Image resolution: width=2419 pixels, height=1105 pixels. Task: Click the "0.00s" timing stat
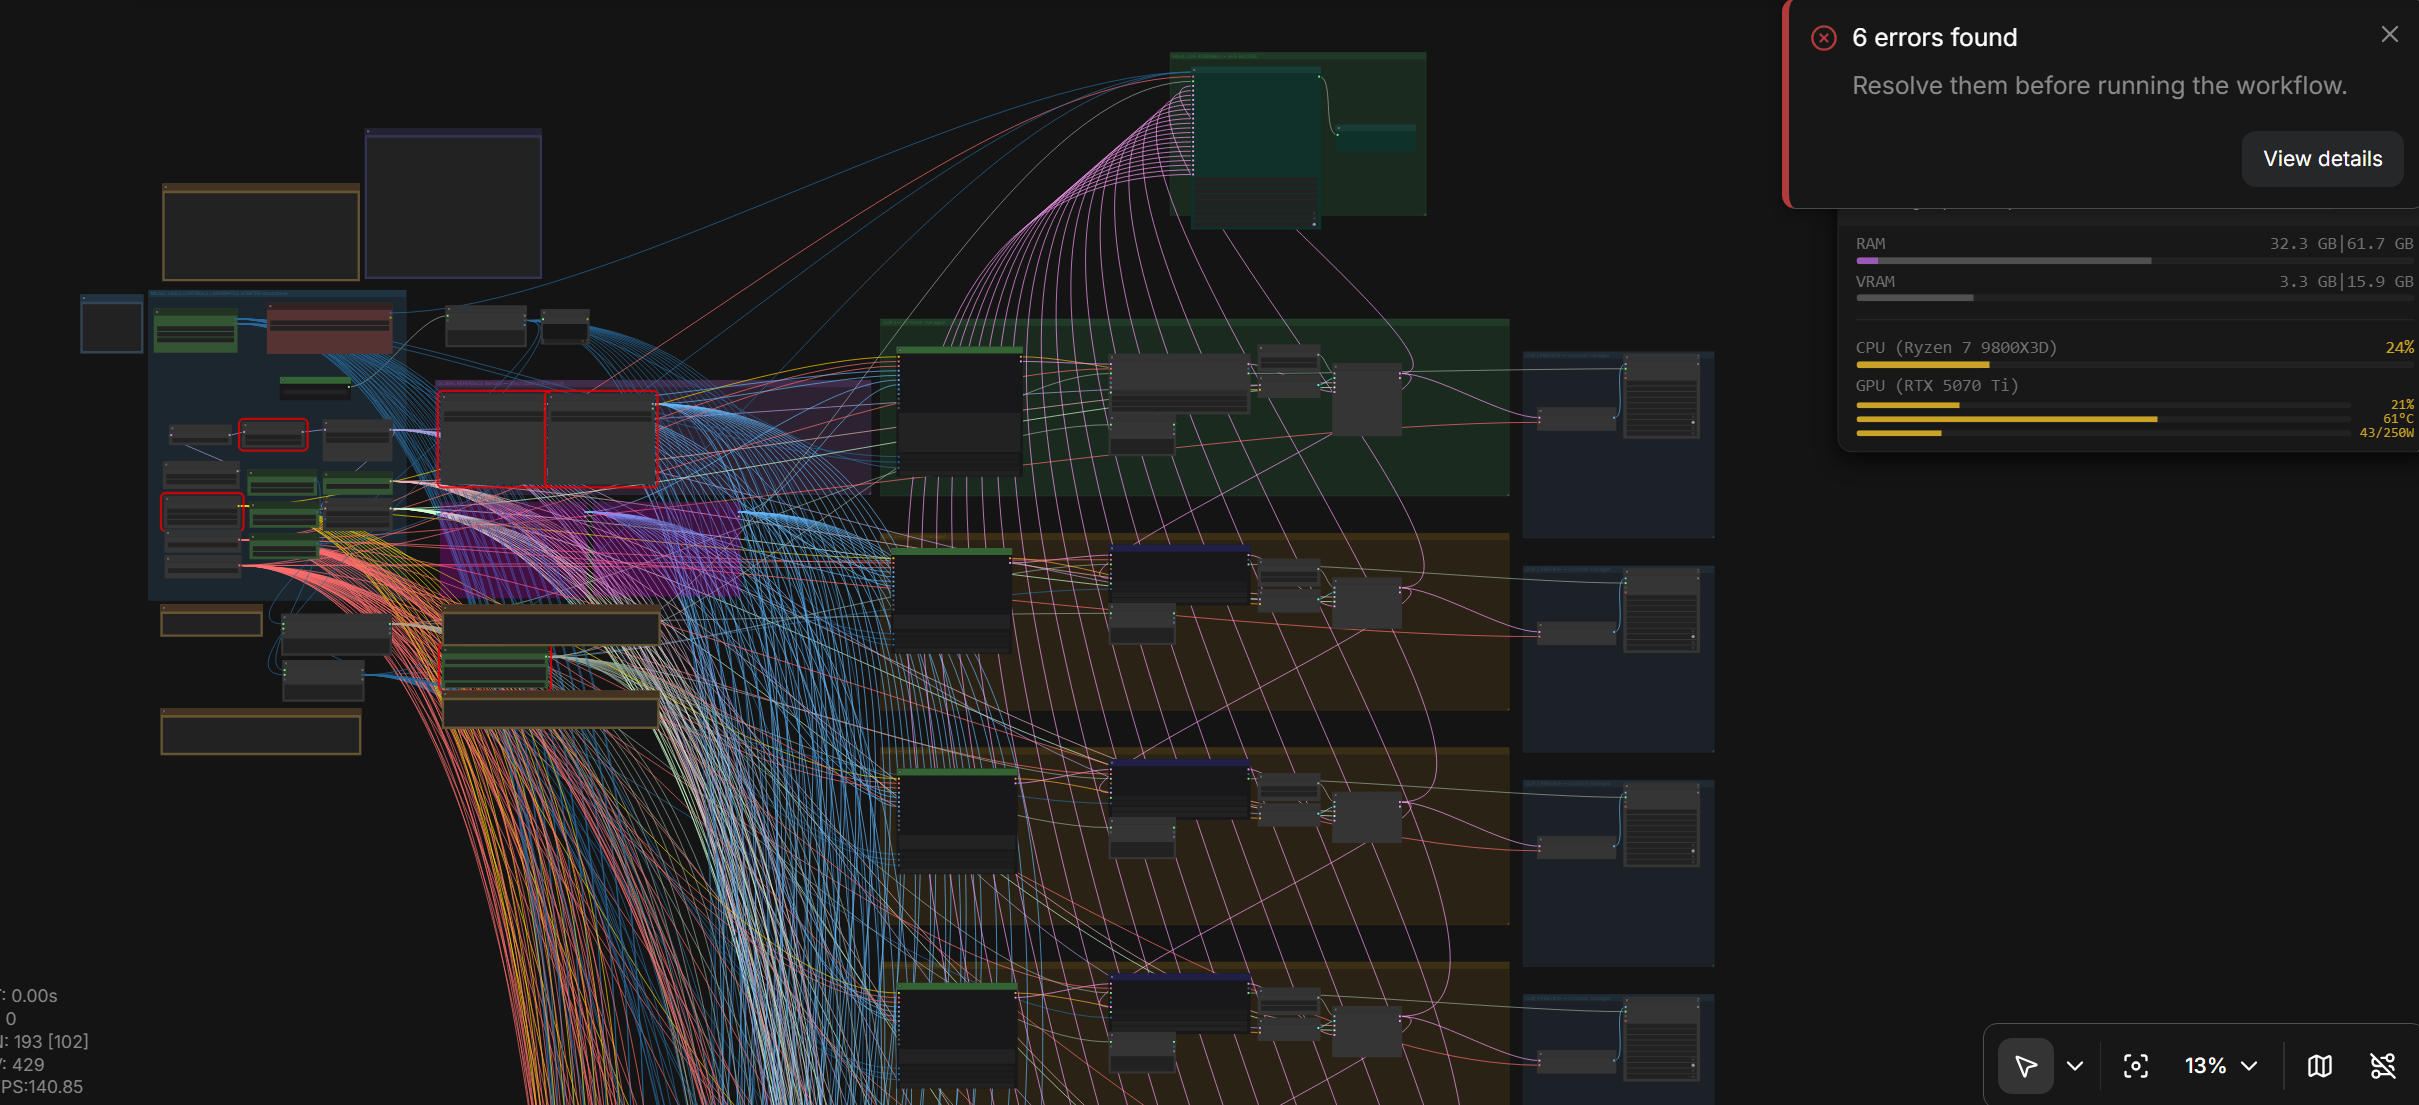click(34, 996)
